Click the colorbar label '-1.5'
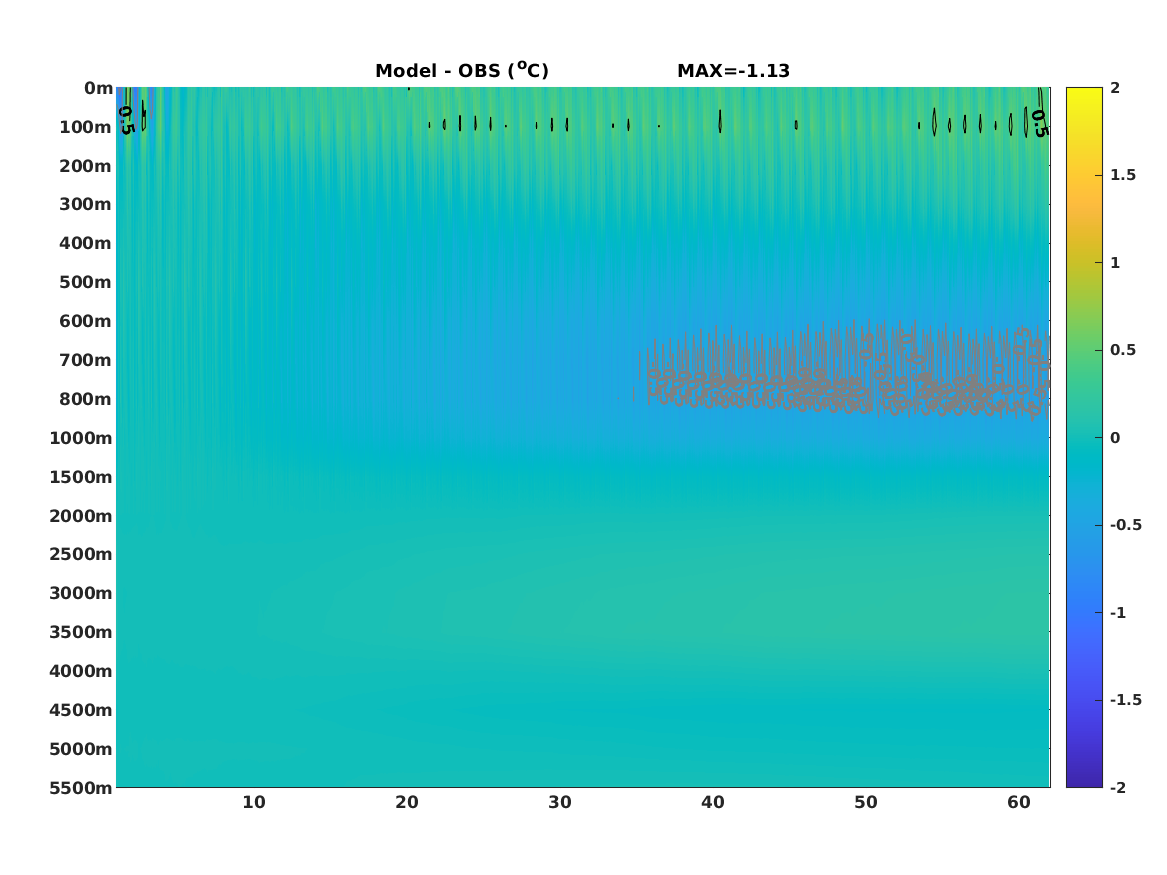Image resolution: width=1167 pixels, height=875 pixels. pos(1126,699)
